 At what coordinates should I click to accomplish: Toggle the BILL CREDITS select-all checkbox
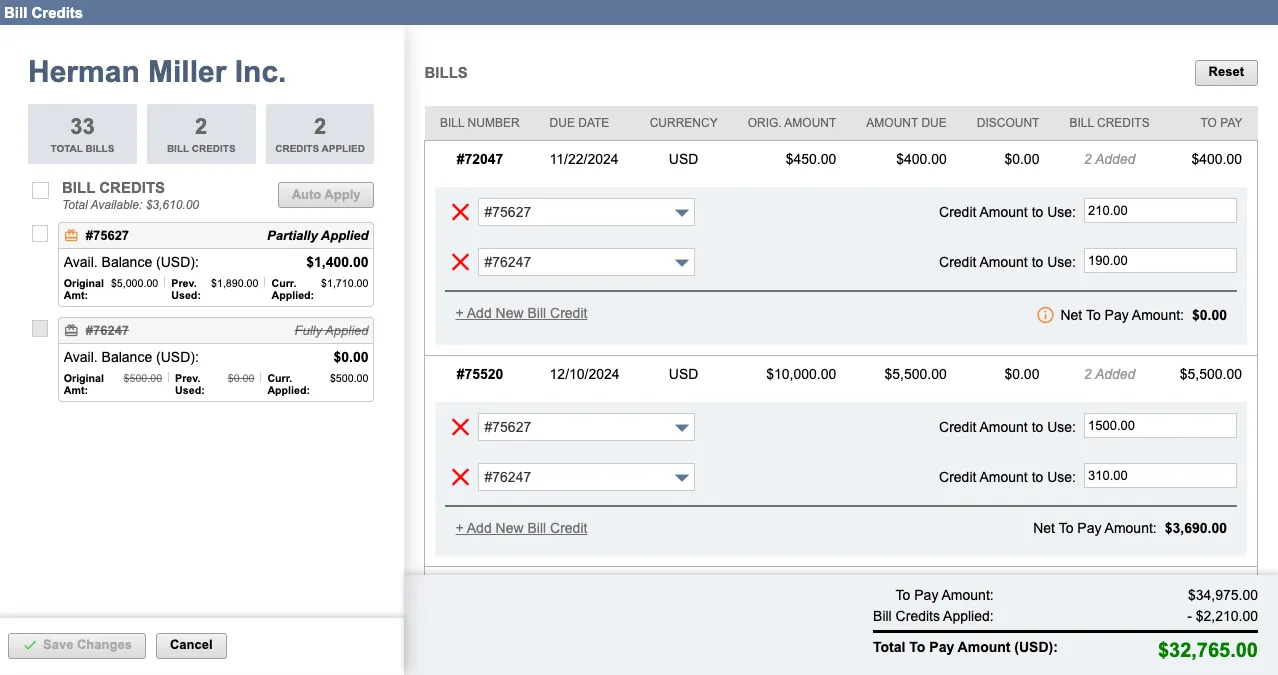pyautogui.click(x=40, y=190)
